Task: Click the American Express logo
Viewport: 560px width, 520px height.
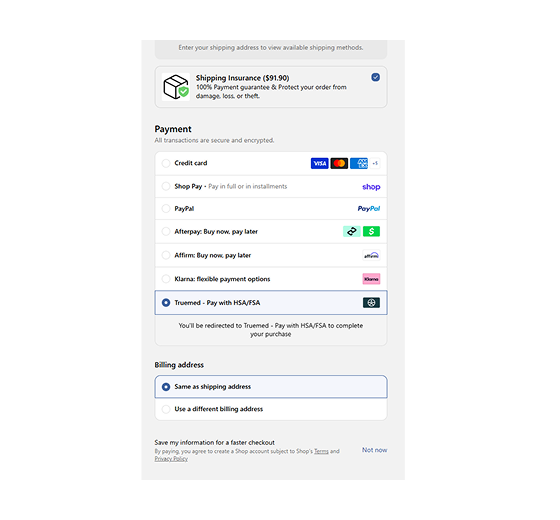Action: (x=359, y=163)
